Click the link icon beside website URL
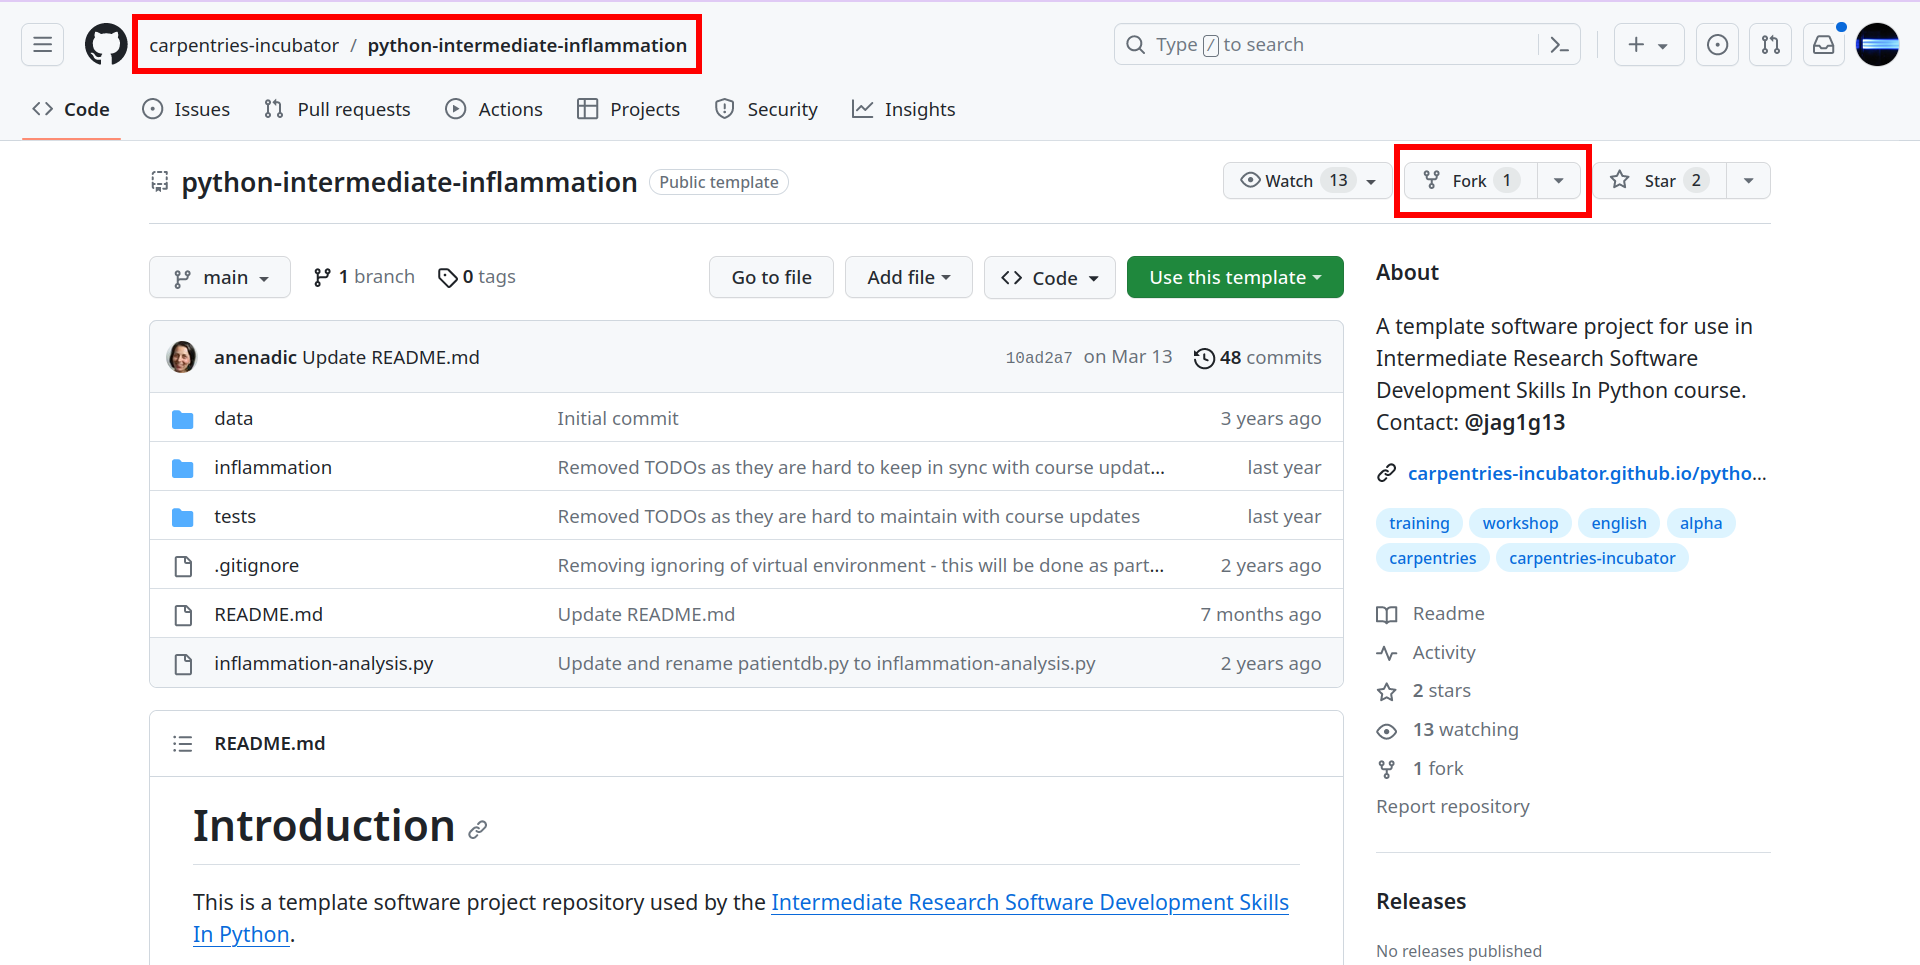This screenshot has height=965, width=1920. click(x=1386, y=474)
